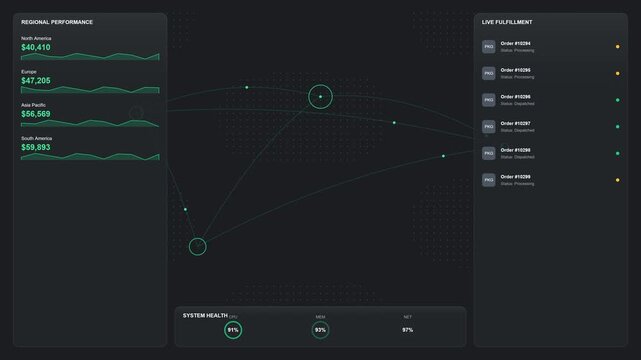The height and width of the screenshot is (360, 641).
Task: Click the NET 97% reading
Action: 408,330
